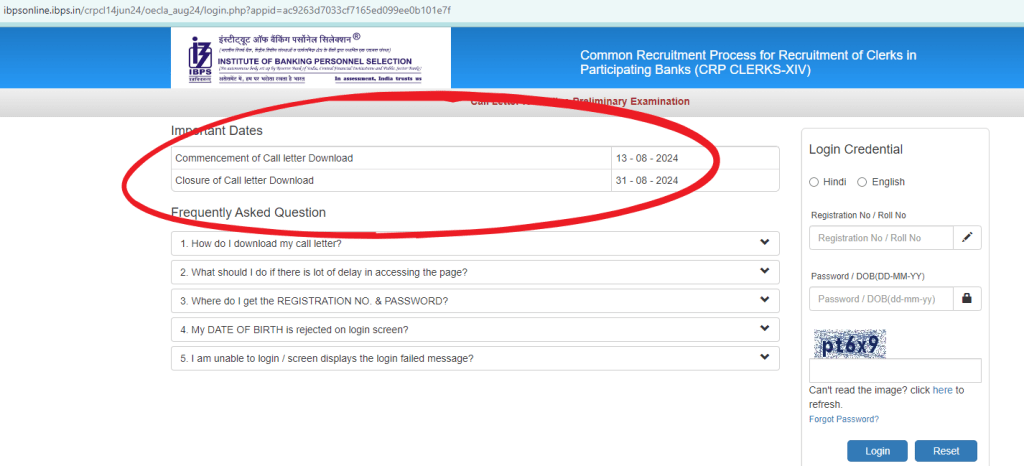Click the "Preliminary Examination" banner text
1024x466 pixels.
point(631,101)
